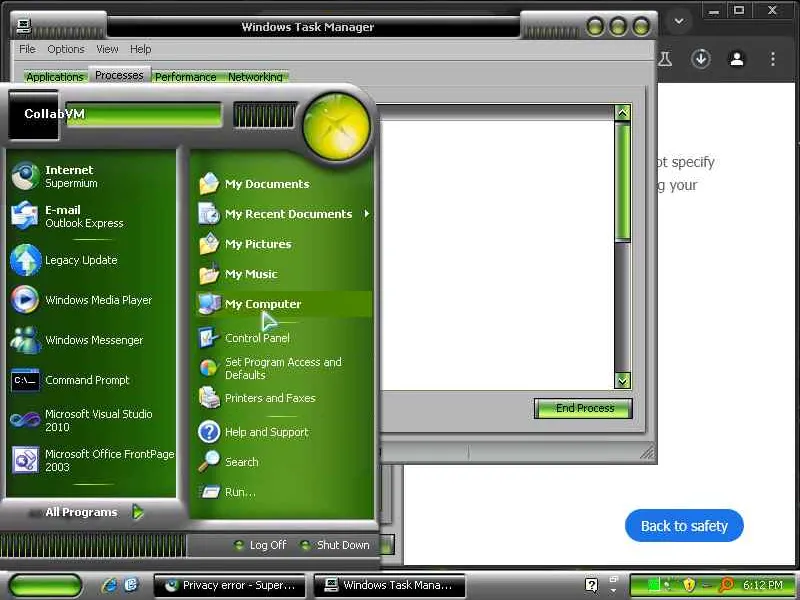Switch to the Networking tab
The image size is (800, 600).
click(256, 77)
